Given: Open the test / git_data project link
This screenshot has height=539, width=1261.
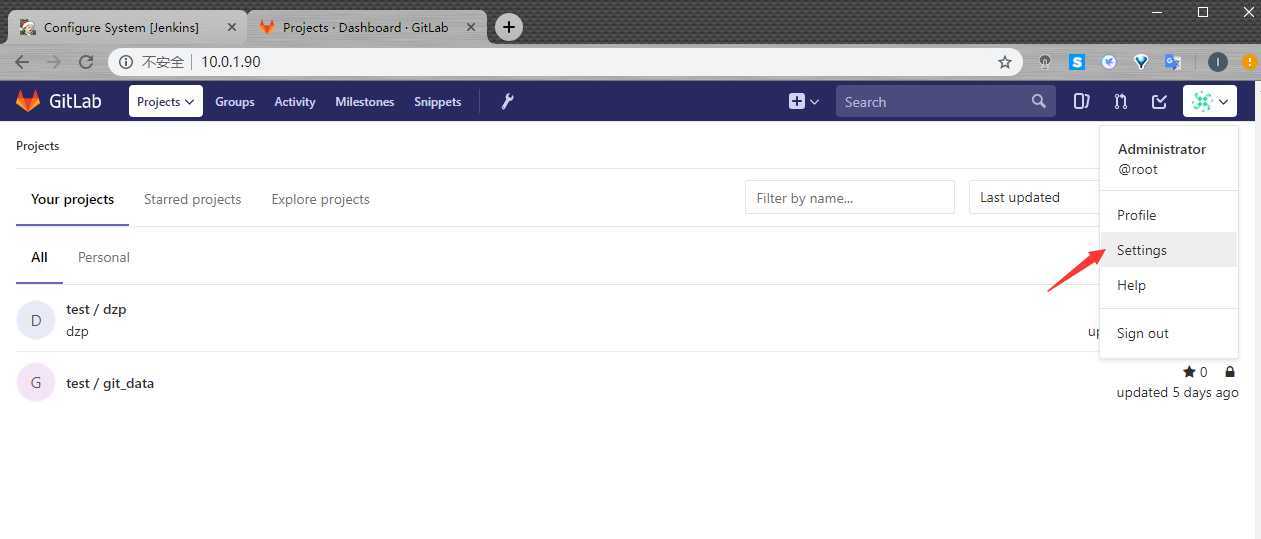Looking at the screenshot, I should [110, 383].
